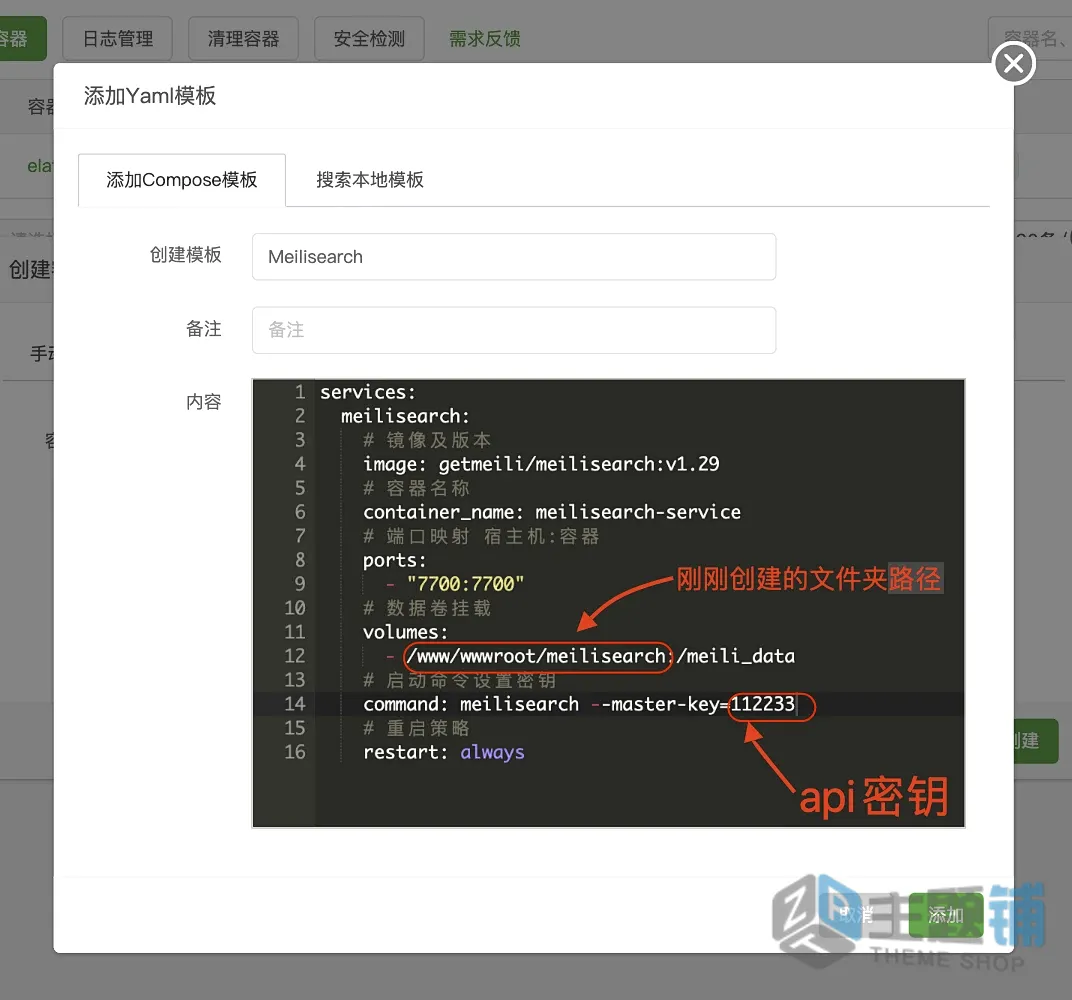
Task: Click container_name: meilisearch-service line
Action: pos(552,512)
